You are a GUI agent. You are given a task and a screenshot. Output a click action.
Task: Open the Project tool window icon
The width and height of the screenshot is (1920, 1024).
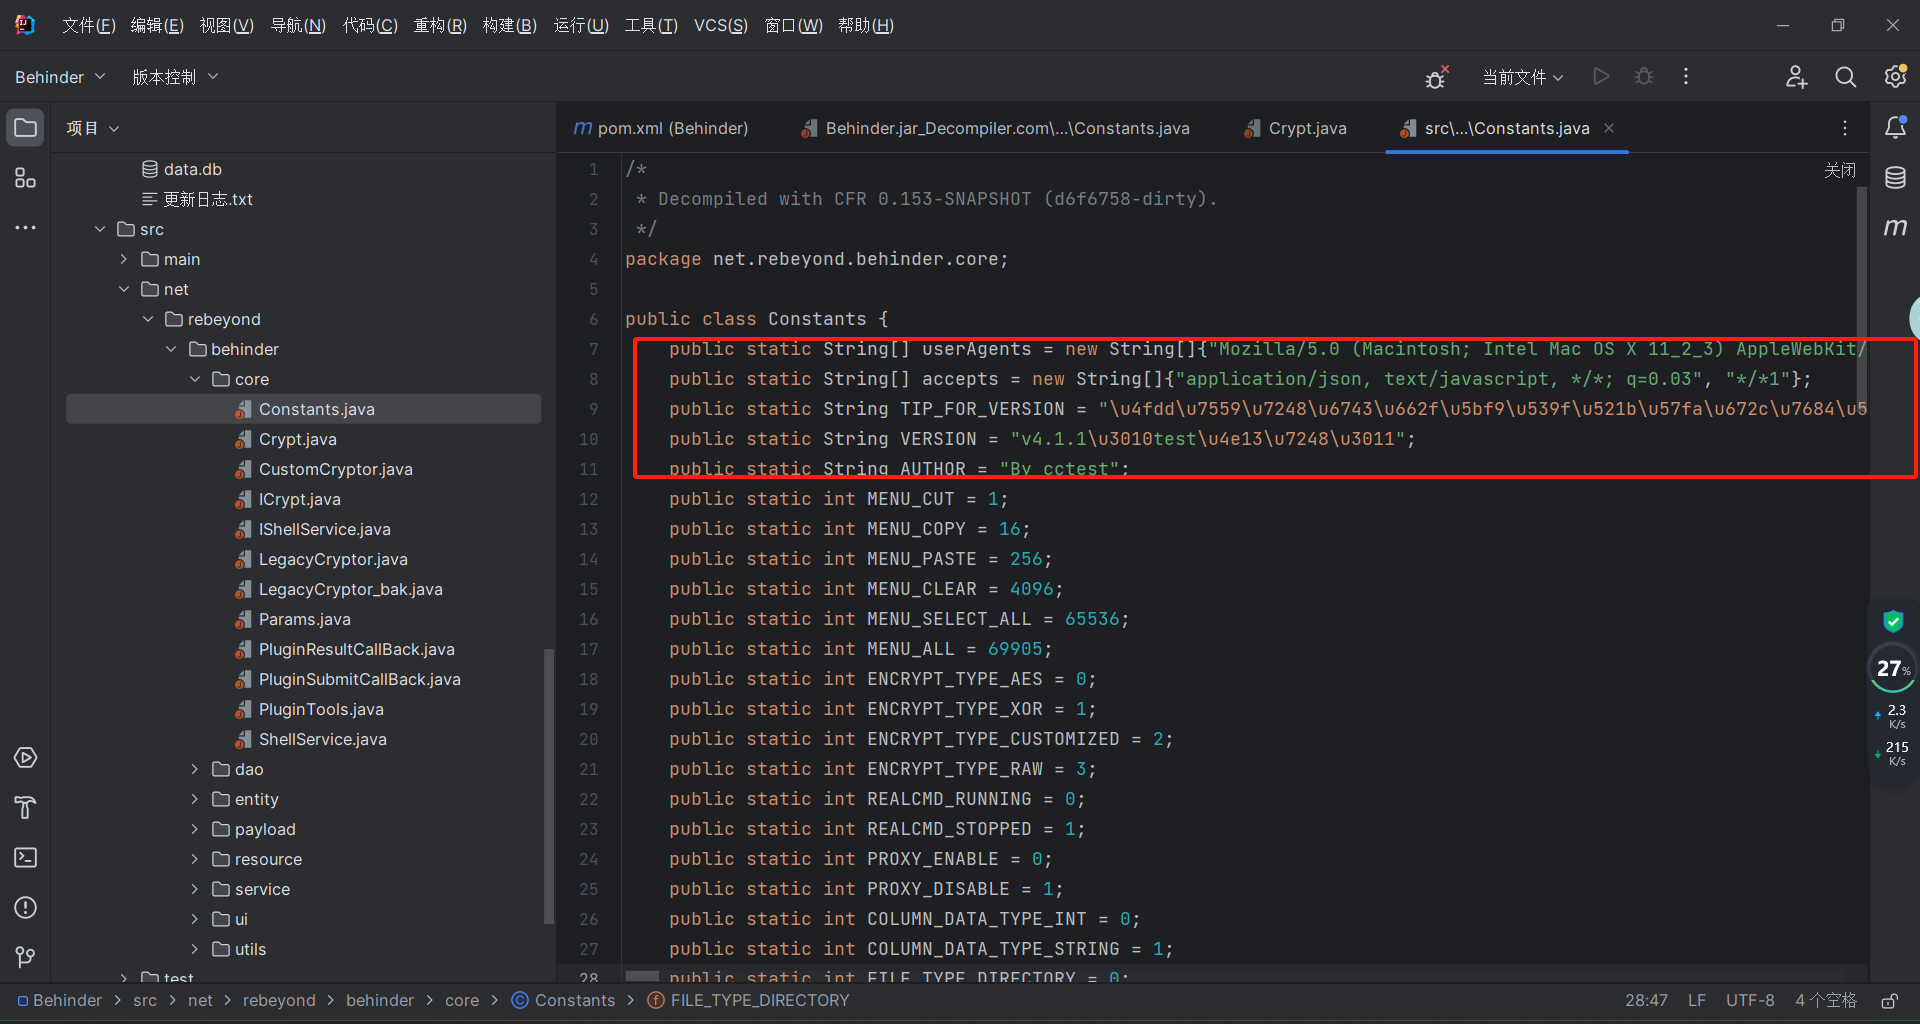(x=25, y=128)
